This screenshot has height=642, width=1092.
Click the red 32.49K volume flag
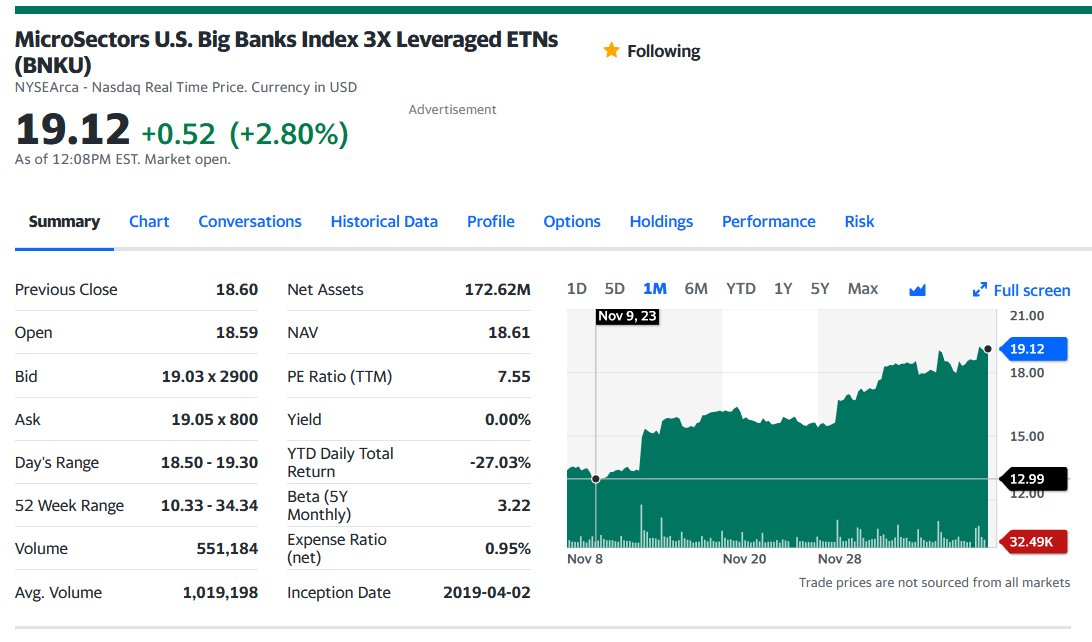pos(1033,542)
